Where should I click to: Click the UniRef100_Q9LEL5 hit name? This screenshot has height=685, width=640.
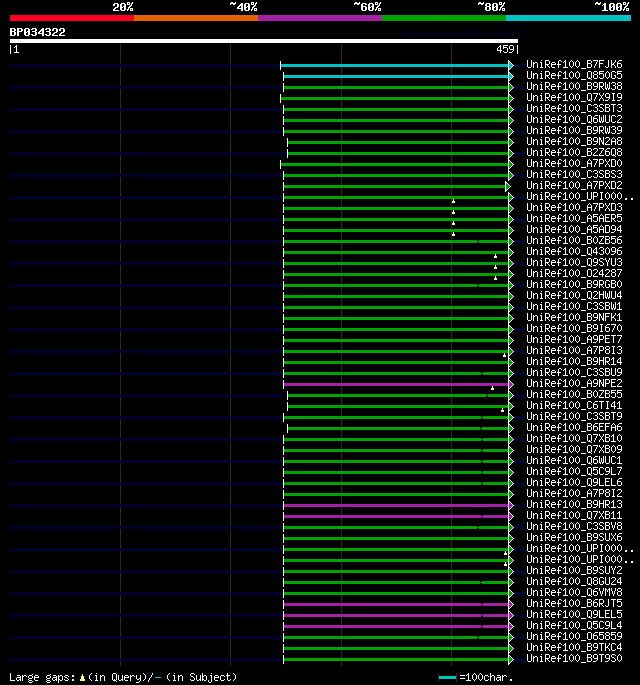click(x=574, y=615)
